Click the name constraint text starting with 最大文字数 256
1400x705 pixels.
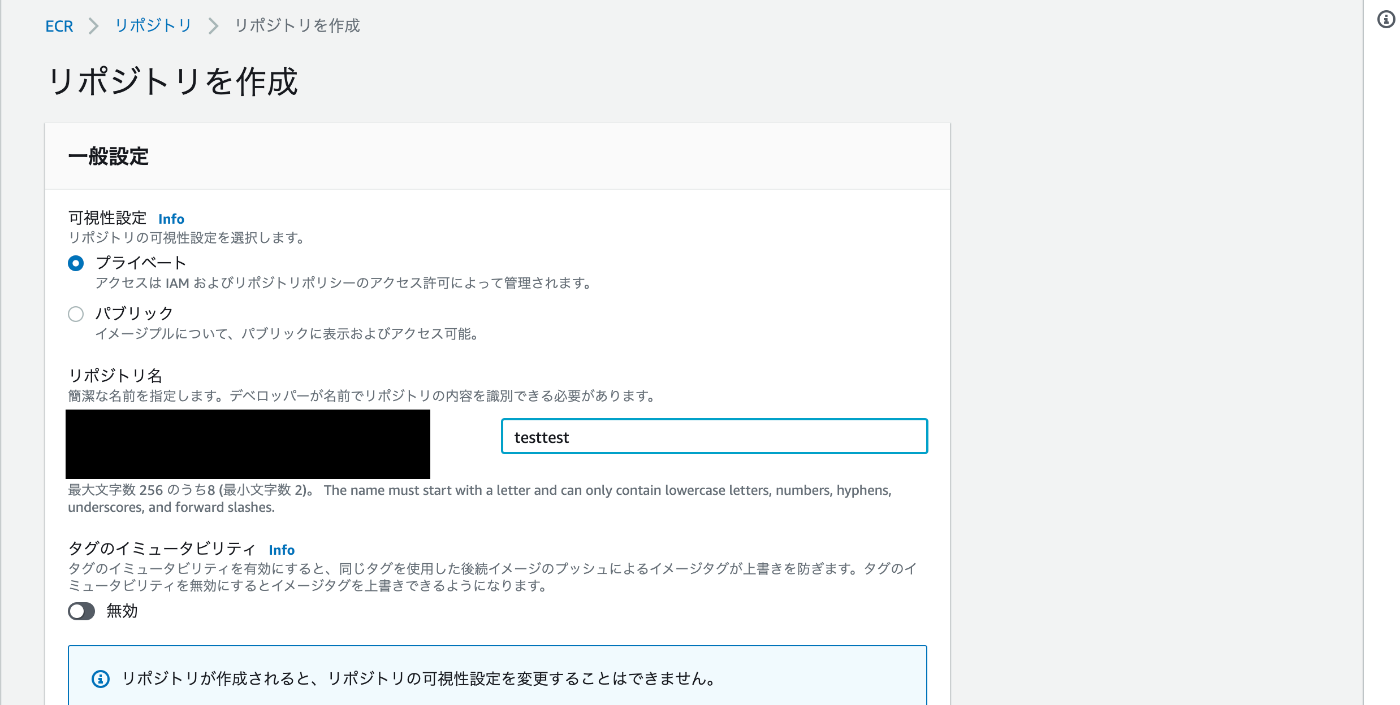pyautogui.click(x=480, y=499)
